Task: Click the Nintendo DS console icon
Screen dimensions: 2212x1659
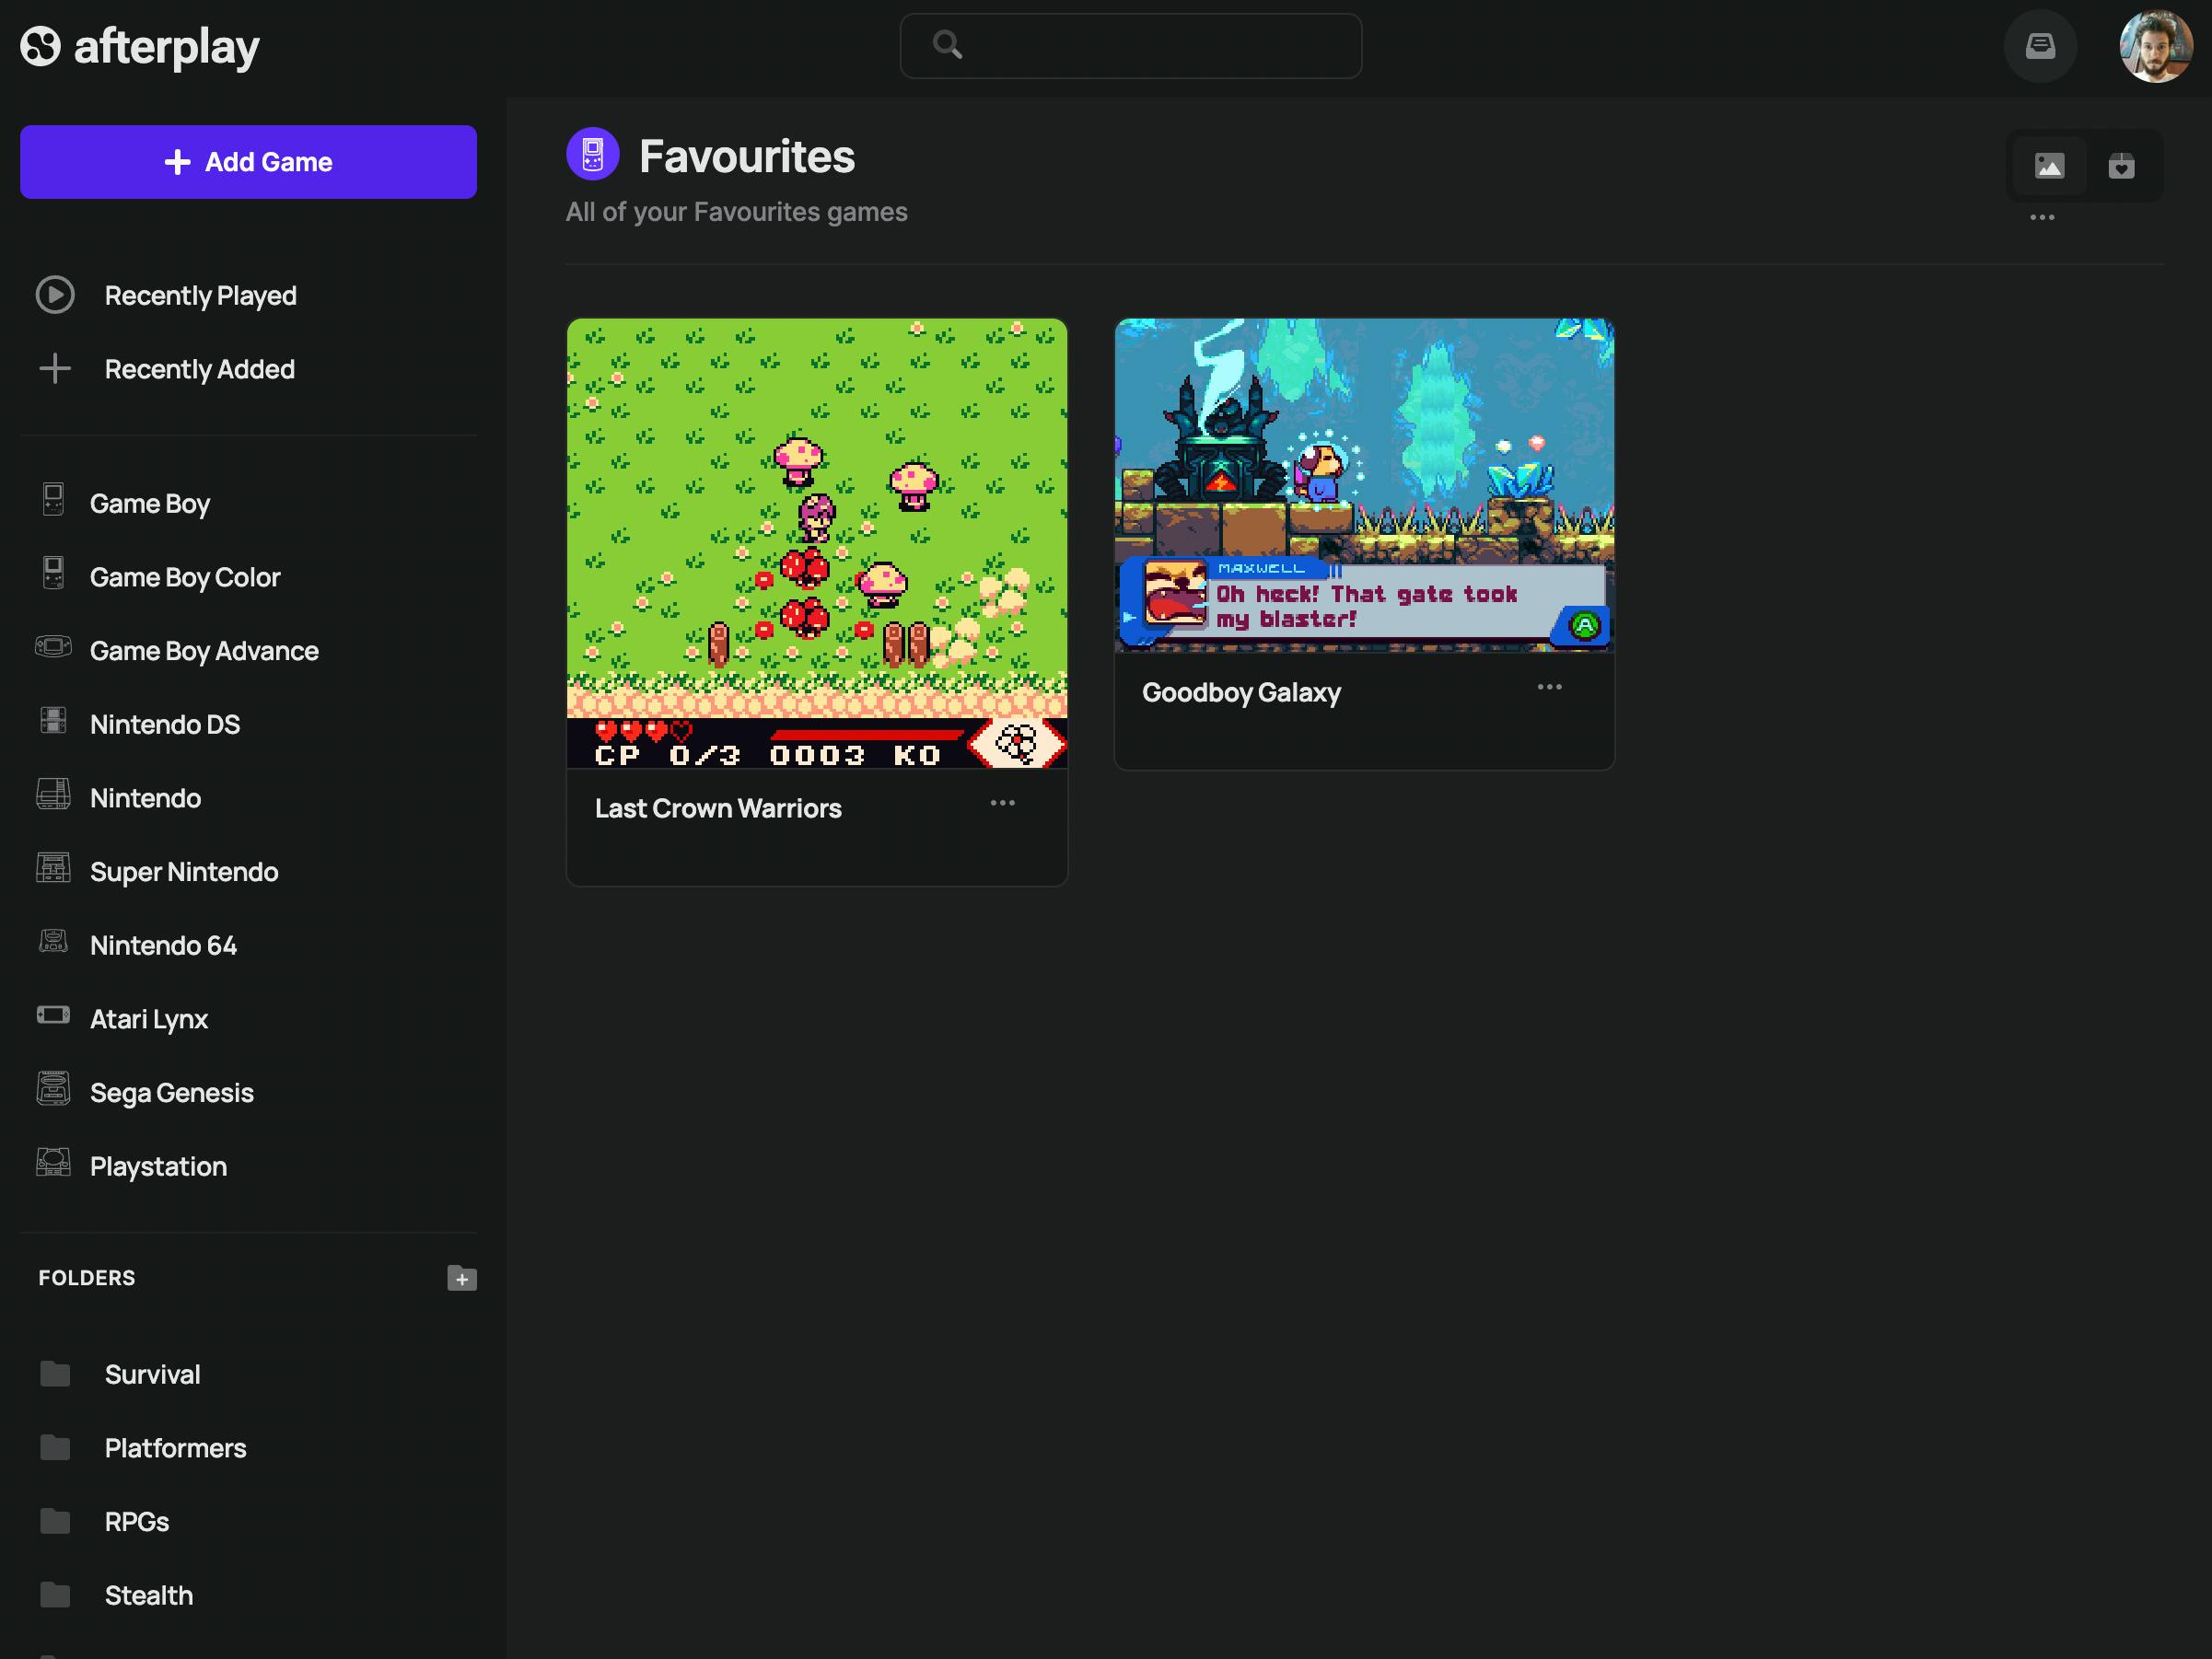Action: pos(53,720)
